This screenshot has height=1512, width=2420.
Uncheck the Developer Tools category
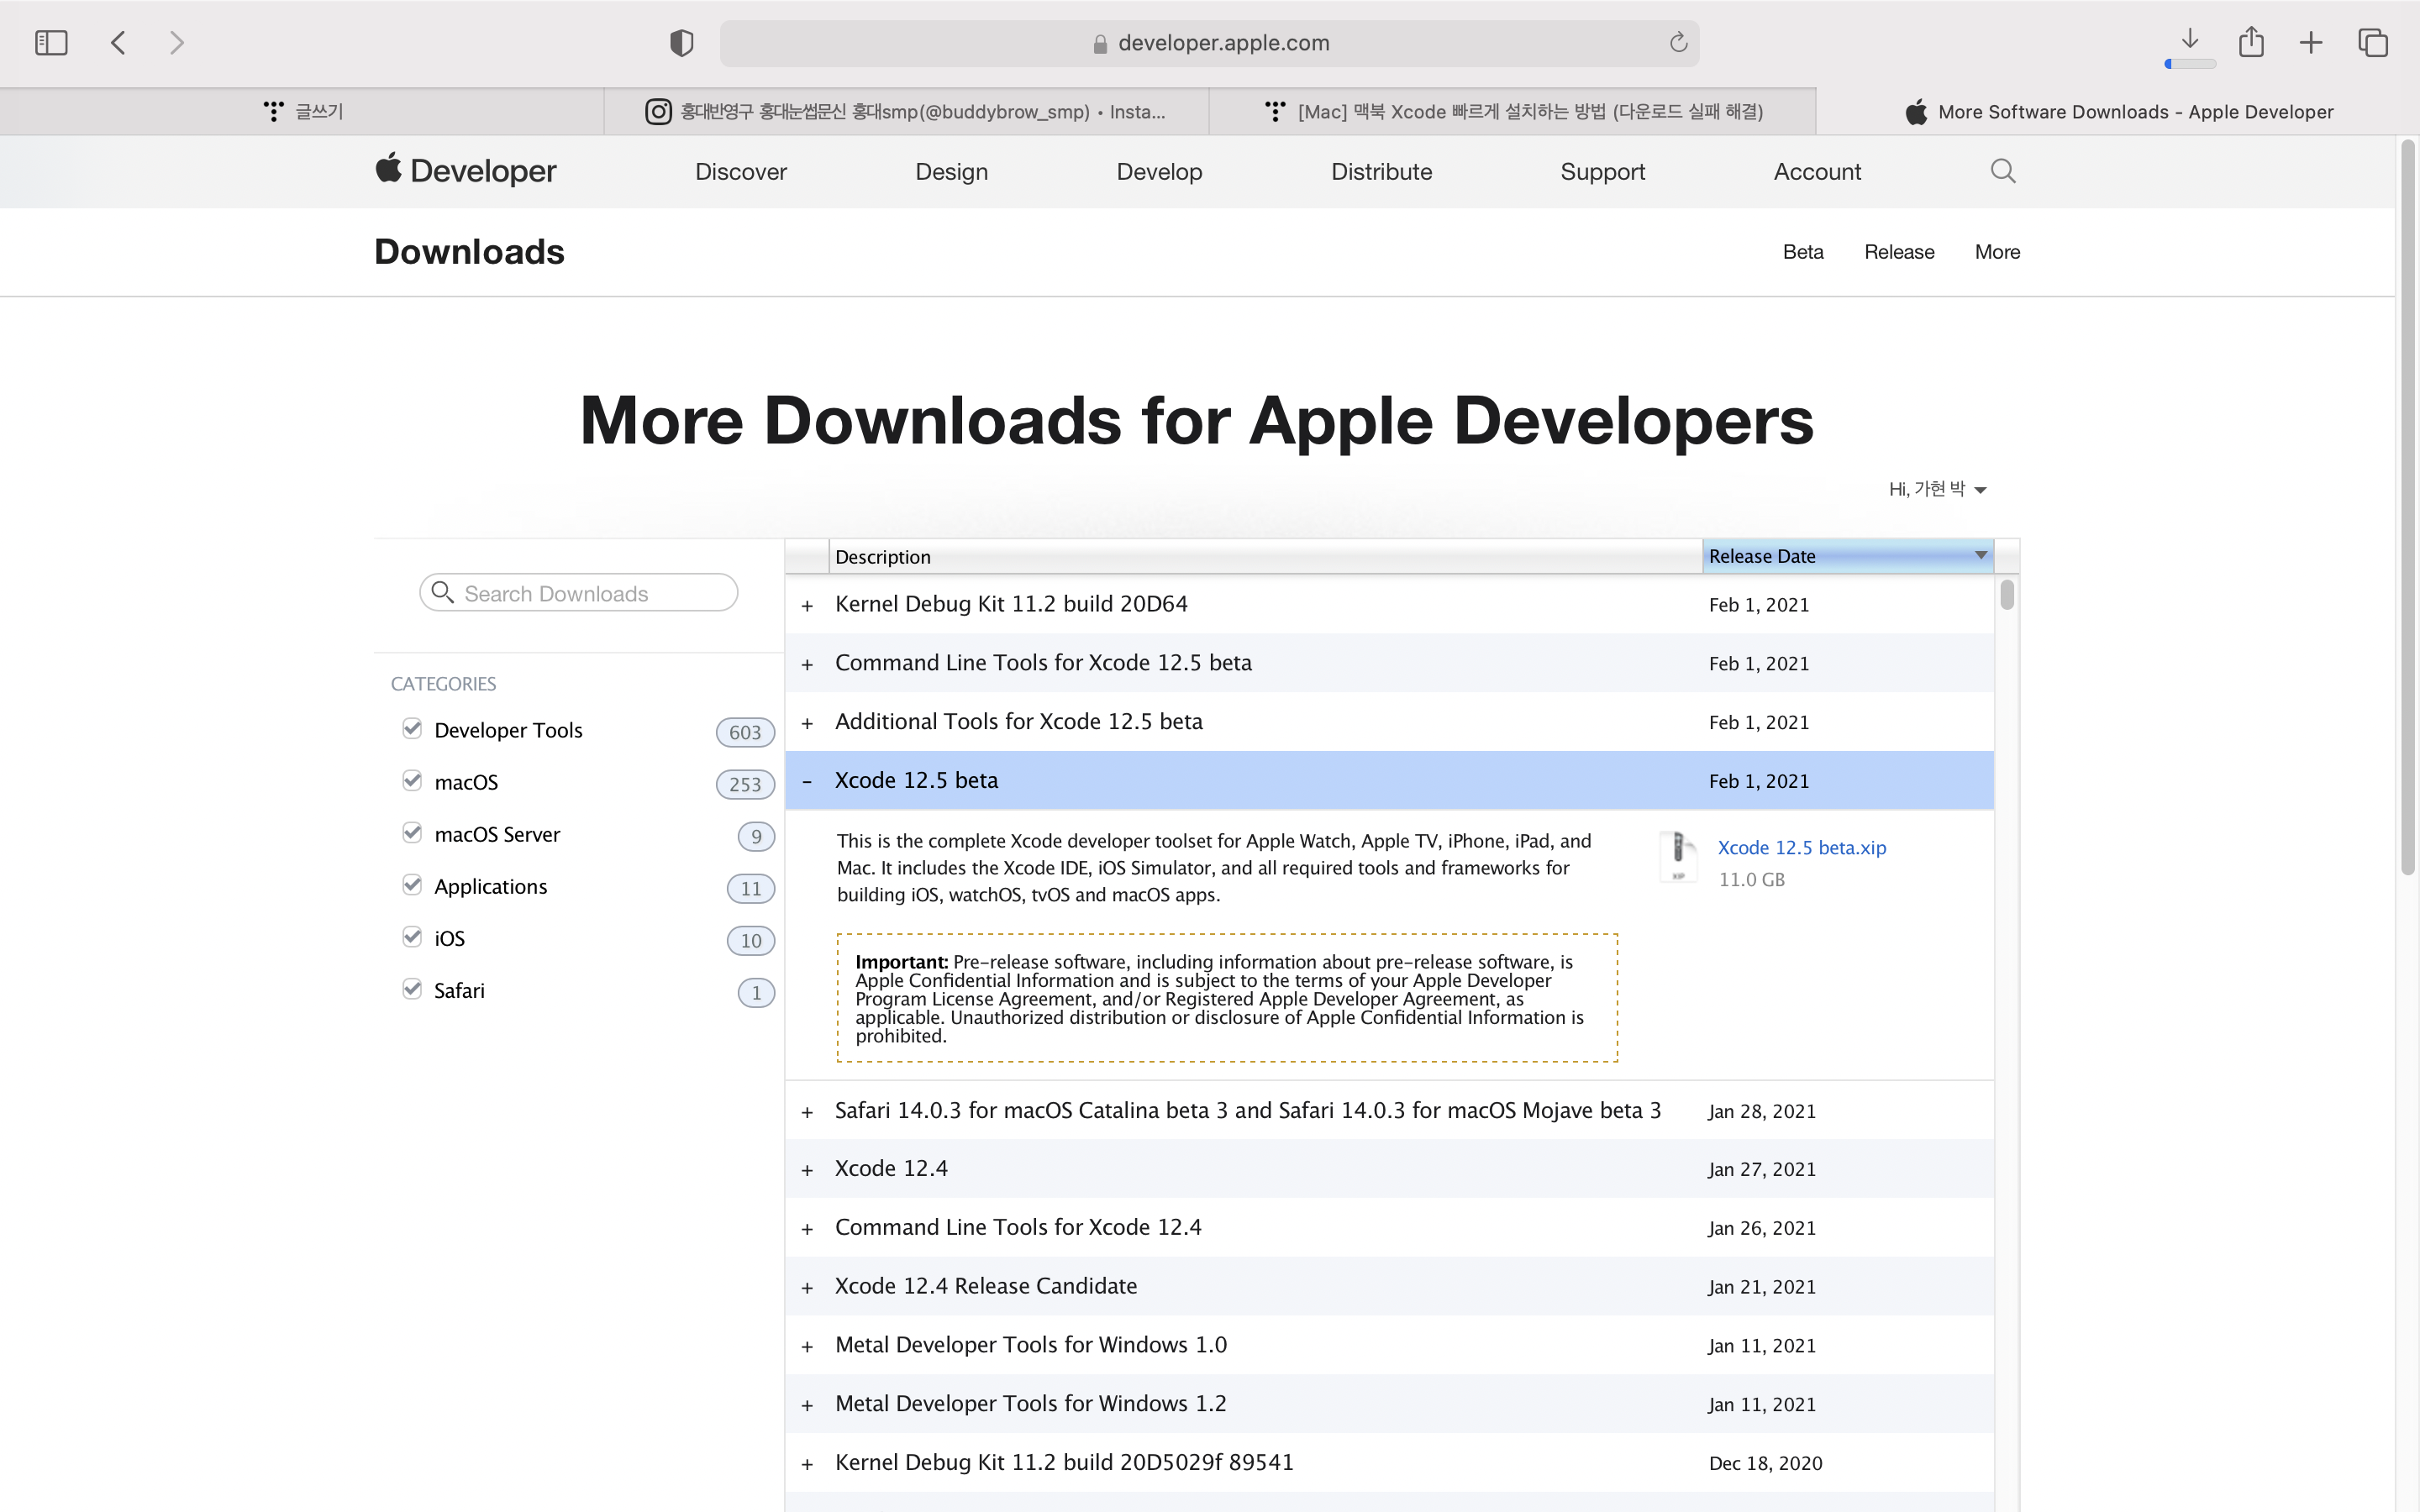[412, 729]
